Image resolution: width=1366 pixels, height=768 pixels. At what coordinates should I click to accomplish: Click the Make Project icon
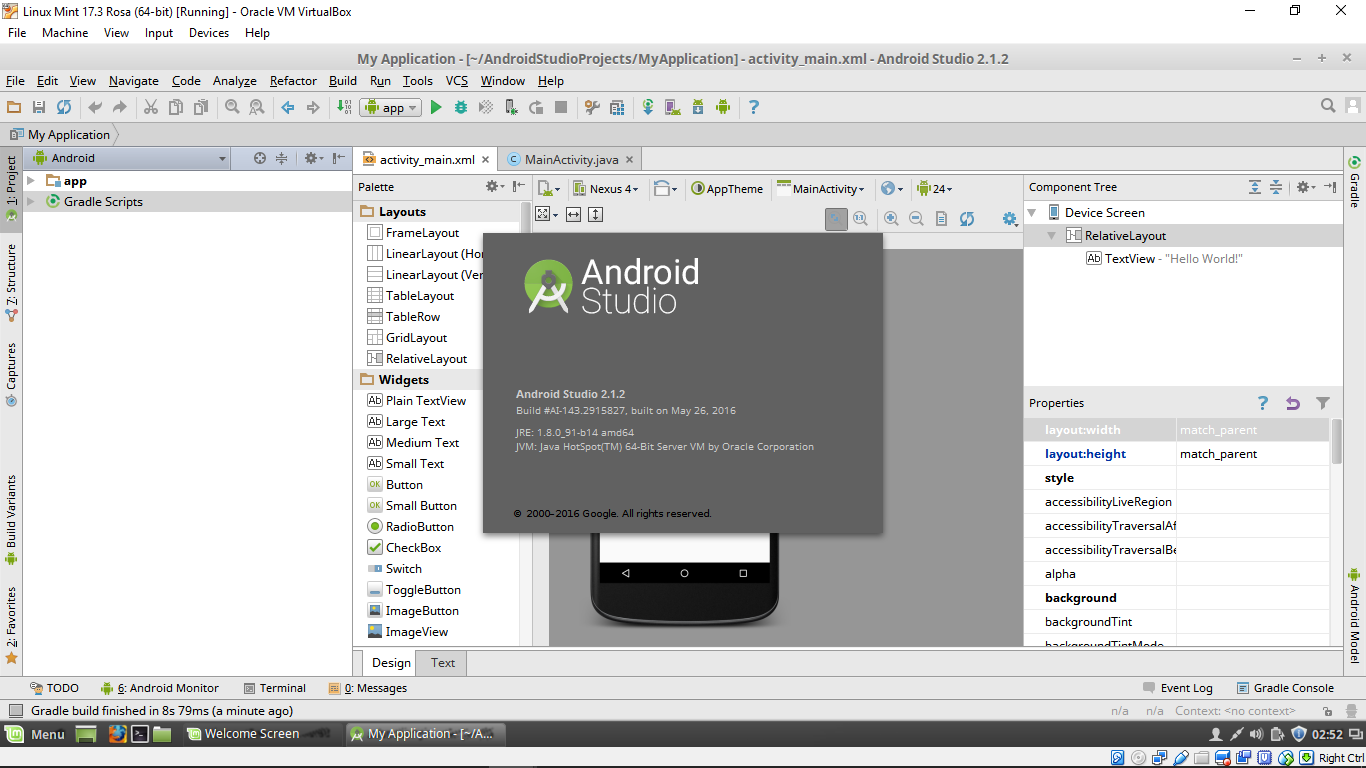click(x=344, y=107)
